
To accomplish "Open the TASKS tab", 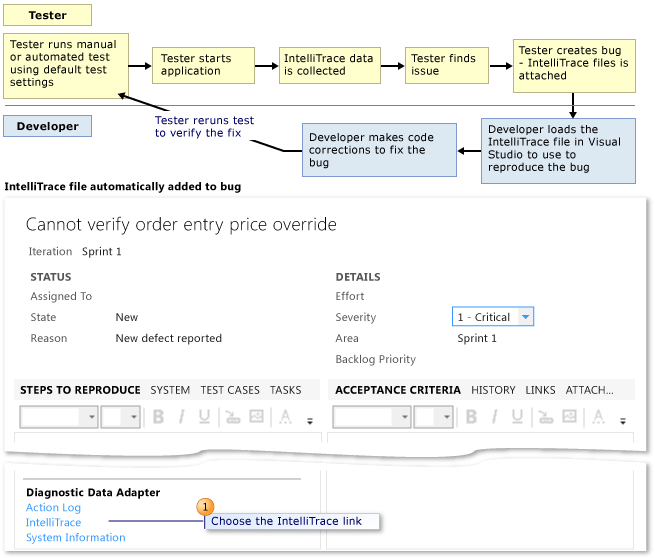I will [x=285, y=390].
